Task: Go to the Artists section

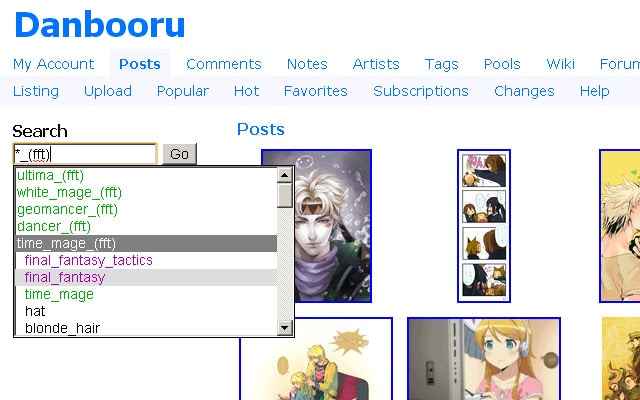Action: tap(376, 64)
